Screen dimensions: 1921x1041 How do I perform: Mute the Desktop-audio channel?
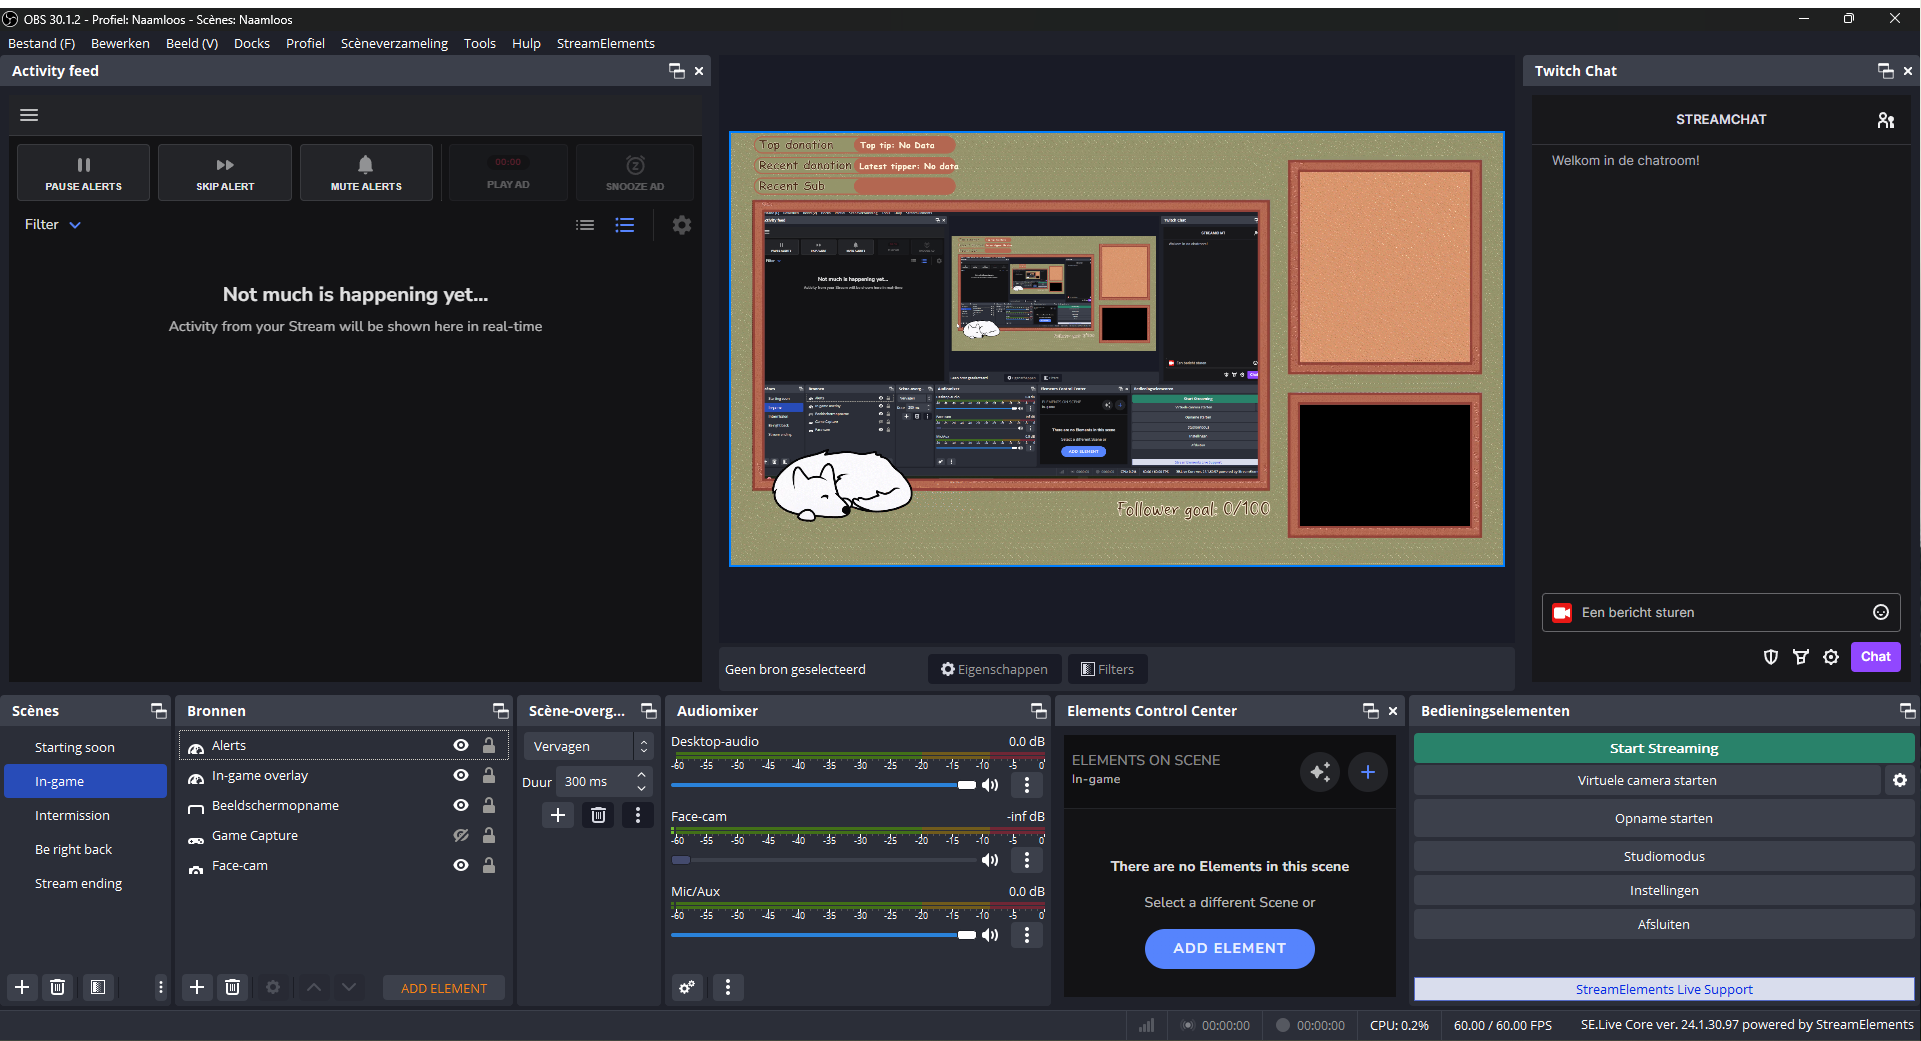(990, 785)
